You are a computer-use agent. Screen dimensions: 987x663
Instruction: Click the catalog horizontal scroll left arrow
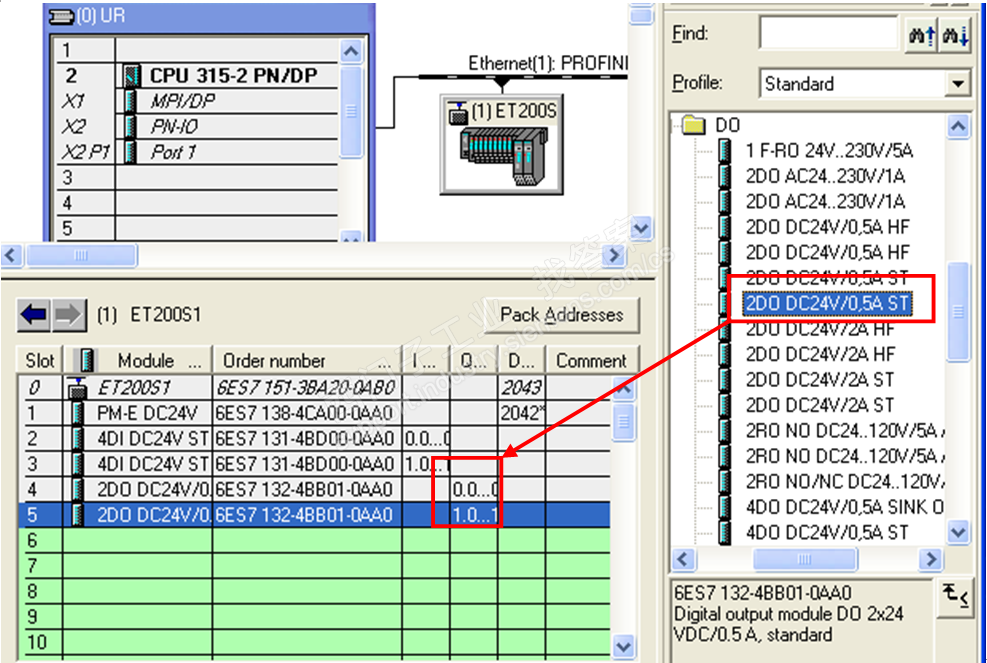683,558
